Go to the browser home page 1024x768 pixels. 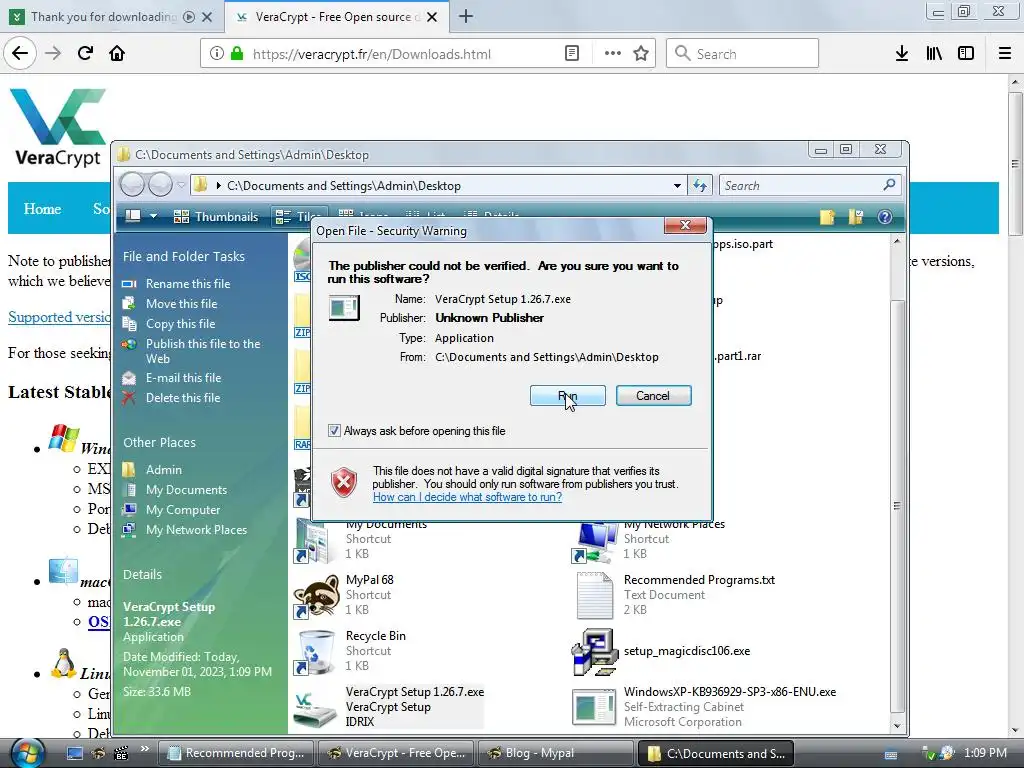pos(117,54)
